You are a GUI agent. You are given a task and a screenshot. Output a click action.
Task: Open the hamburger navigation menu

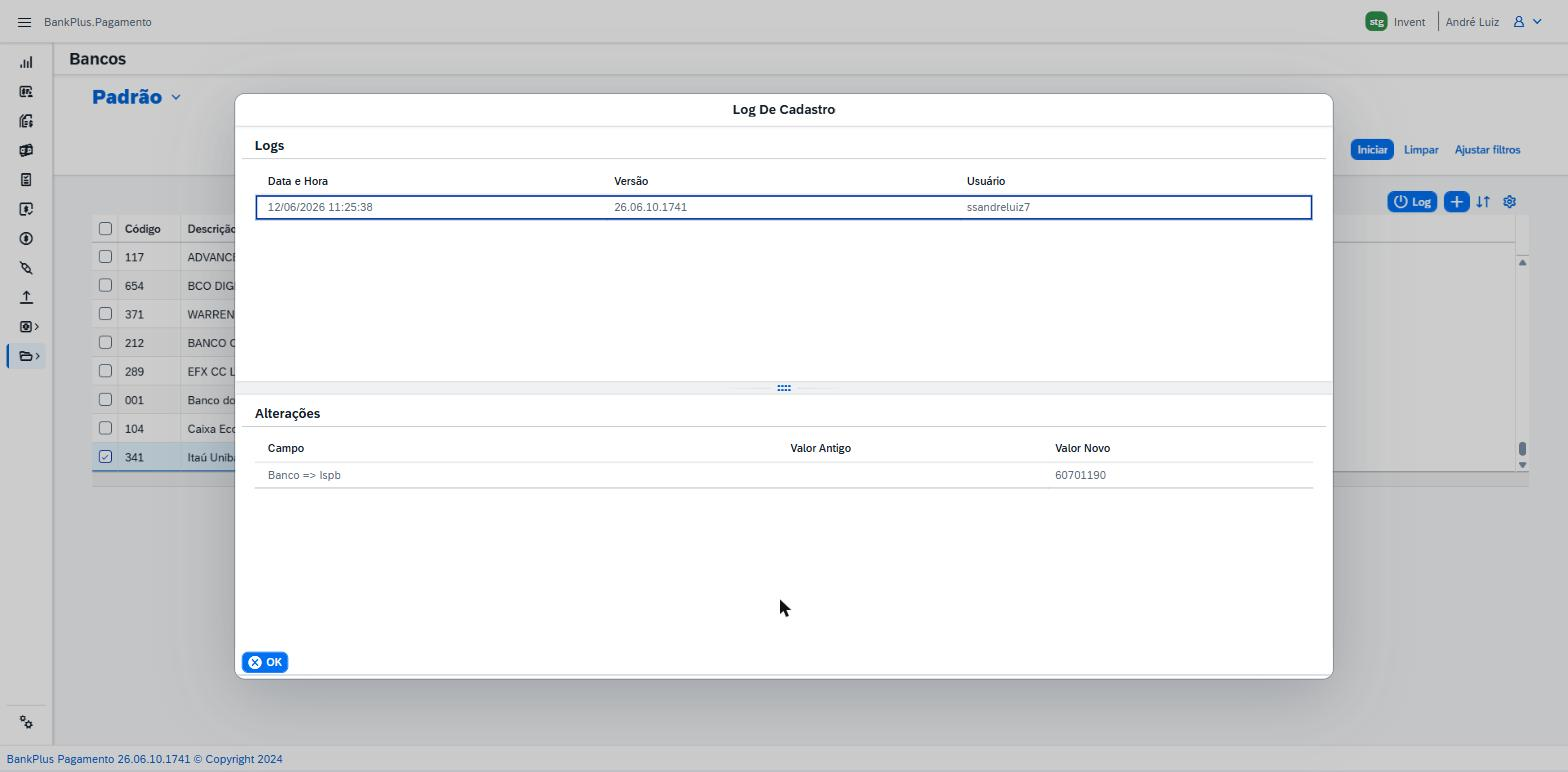click(x=25, y=22)
